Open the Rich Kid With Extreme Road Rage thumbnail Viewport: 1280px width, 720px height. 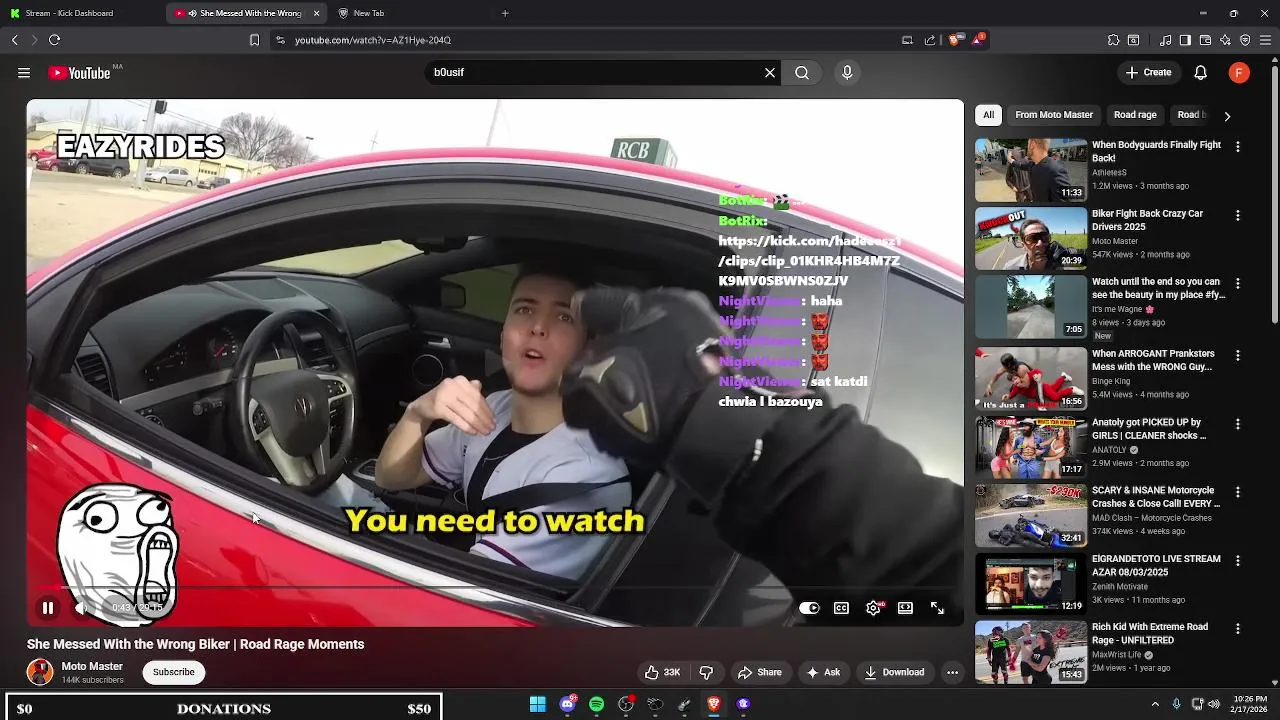pos(1031,652)
